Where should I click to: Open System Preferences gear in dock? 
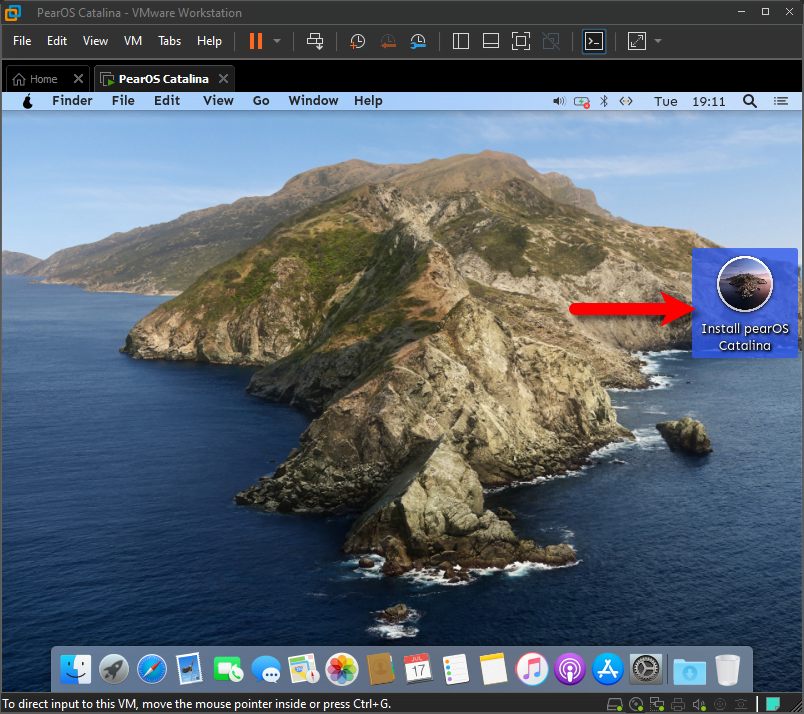(646, 669)
